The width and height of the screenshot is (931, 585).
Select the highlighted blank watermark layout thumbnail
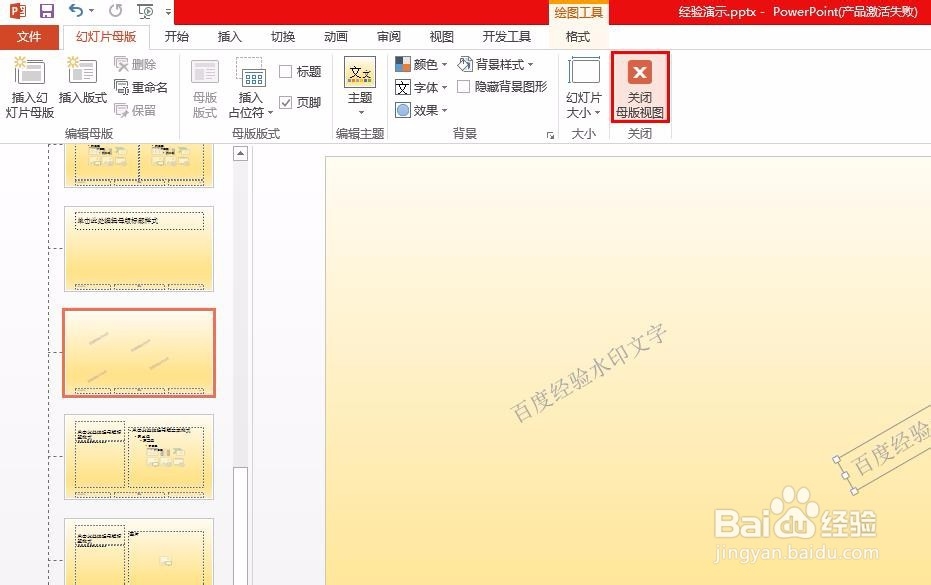click(x=139, y=353)
